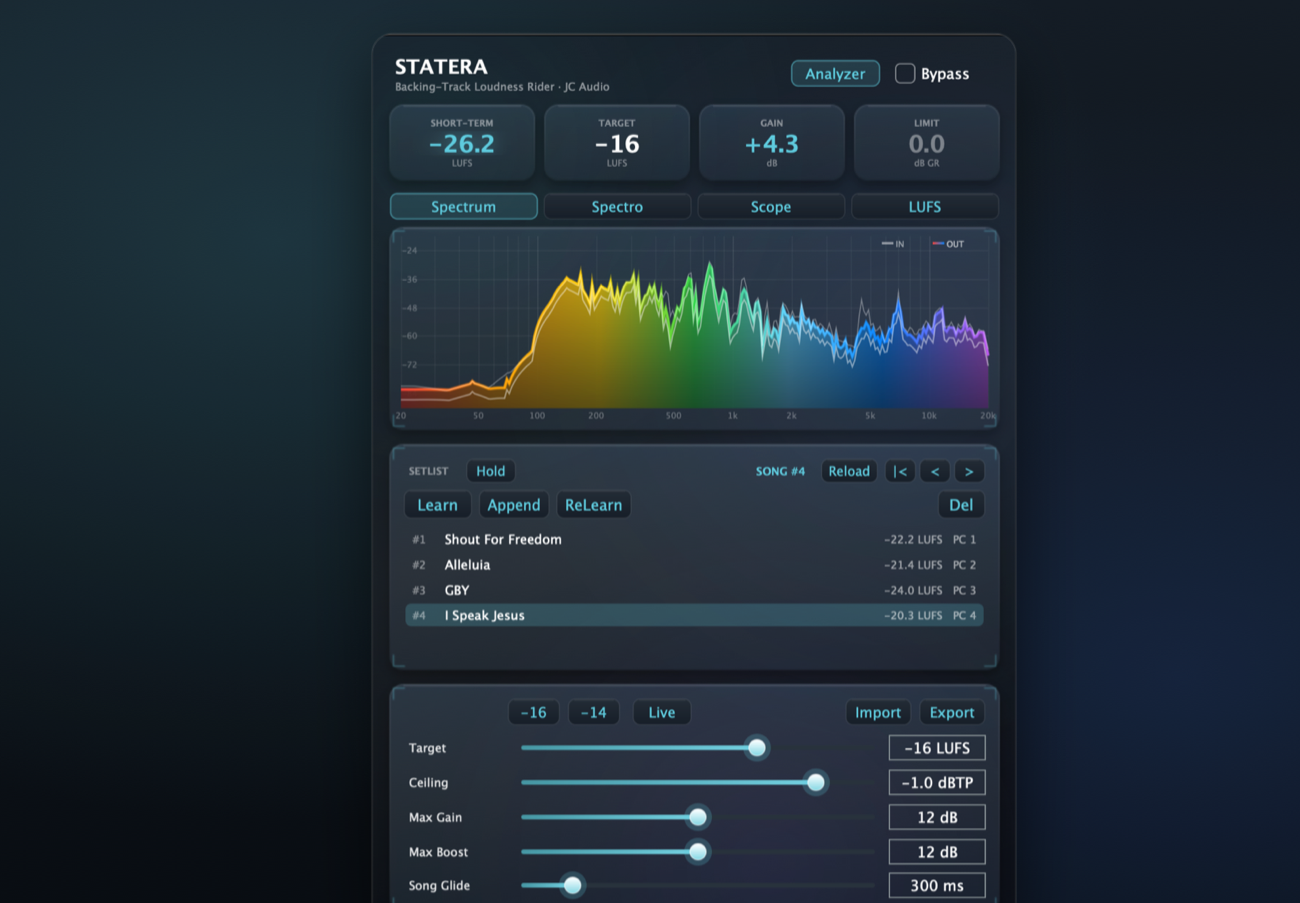Click the IN legend in spectrum display

point(893,244)
